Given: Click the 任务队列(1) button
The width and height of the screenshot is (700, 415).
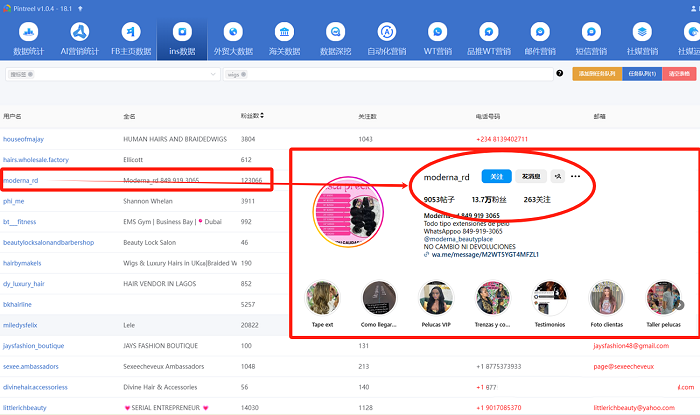Looking at the screenshot, I should [642, 74].
